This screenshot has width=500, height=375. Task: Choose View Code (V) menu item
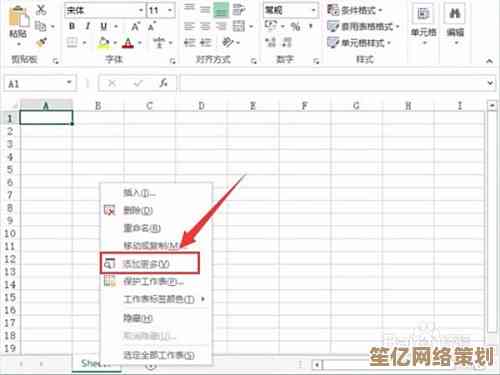pos(150,264)
